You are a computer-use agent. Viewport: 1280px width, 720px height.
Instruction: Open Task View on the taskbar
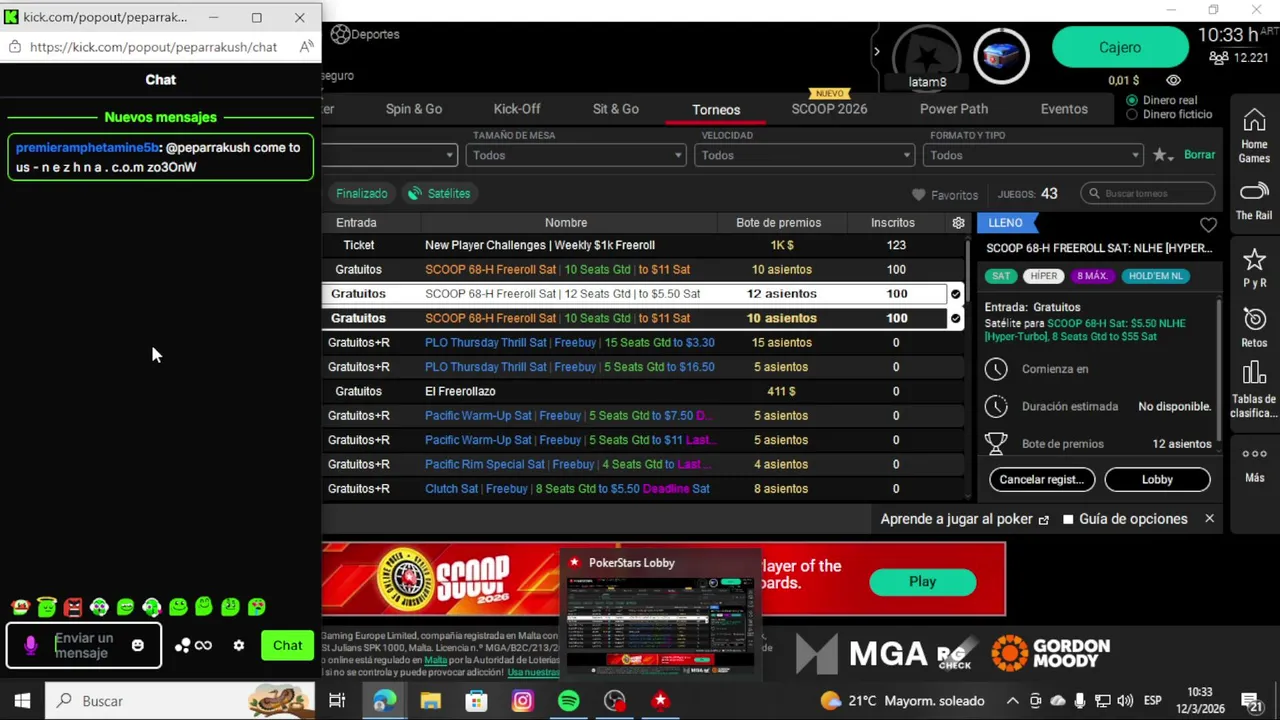pos(337,701)
